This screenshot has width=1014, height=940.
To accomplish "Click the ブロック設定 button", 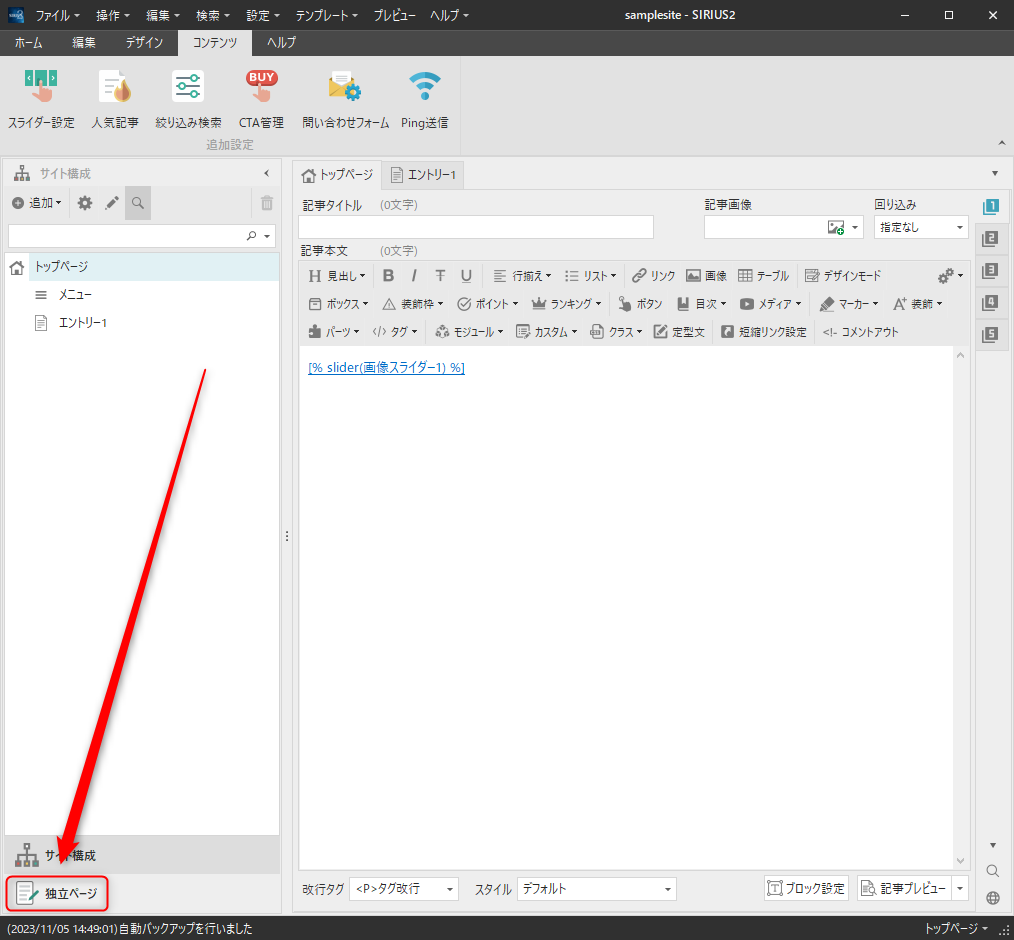I will point(806,888).
